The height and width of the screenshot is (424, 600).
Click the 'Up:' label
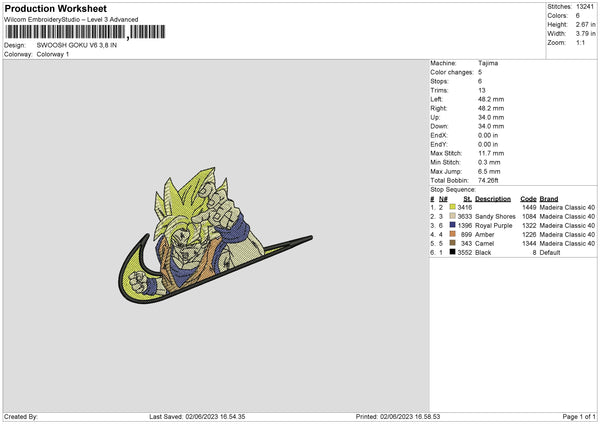click(x=435, y=117)
